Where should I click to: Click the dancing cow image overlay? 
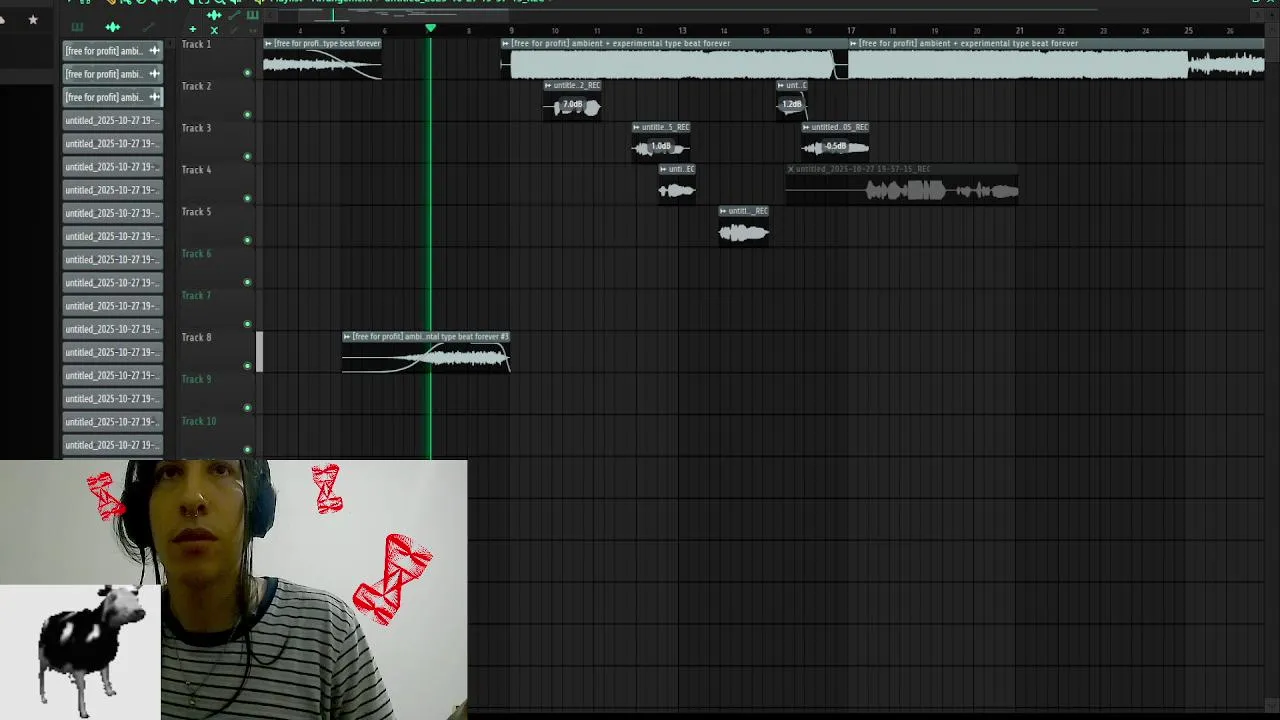coord(80,650)
